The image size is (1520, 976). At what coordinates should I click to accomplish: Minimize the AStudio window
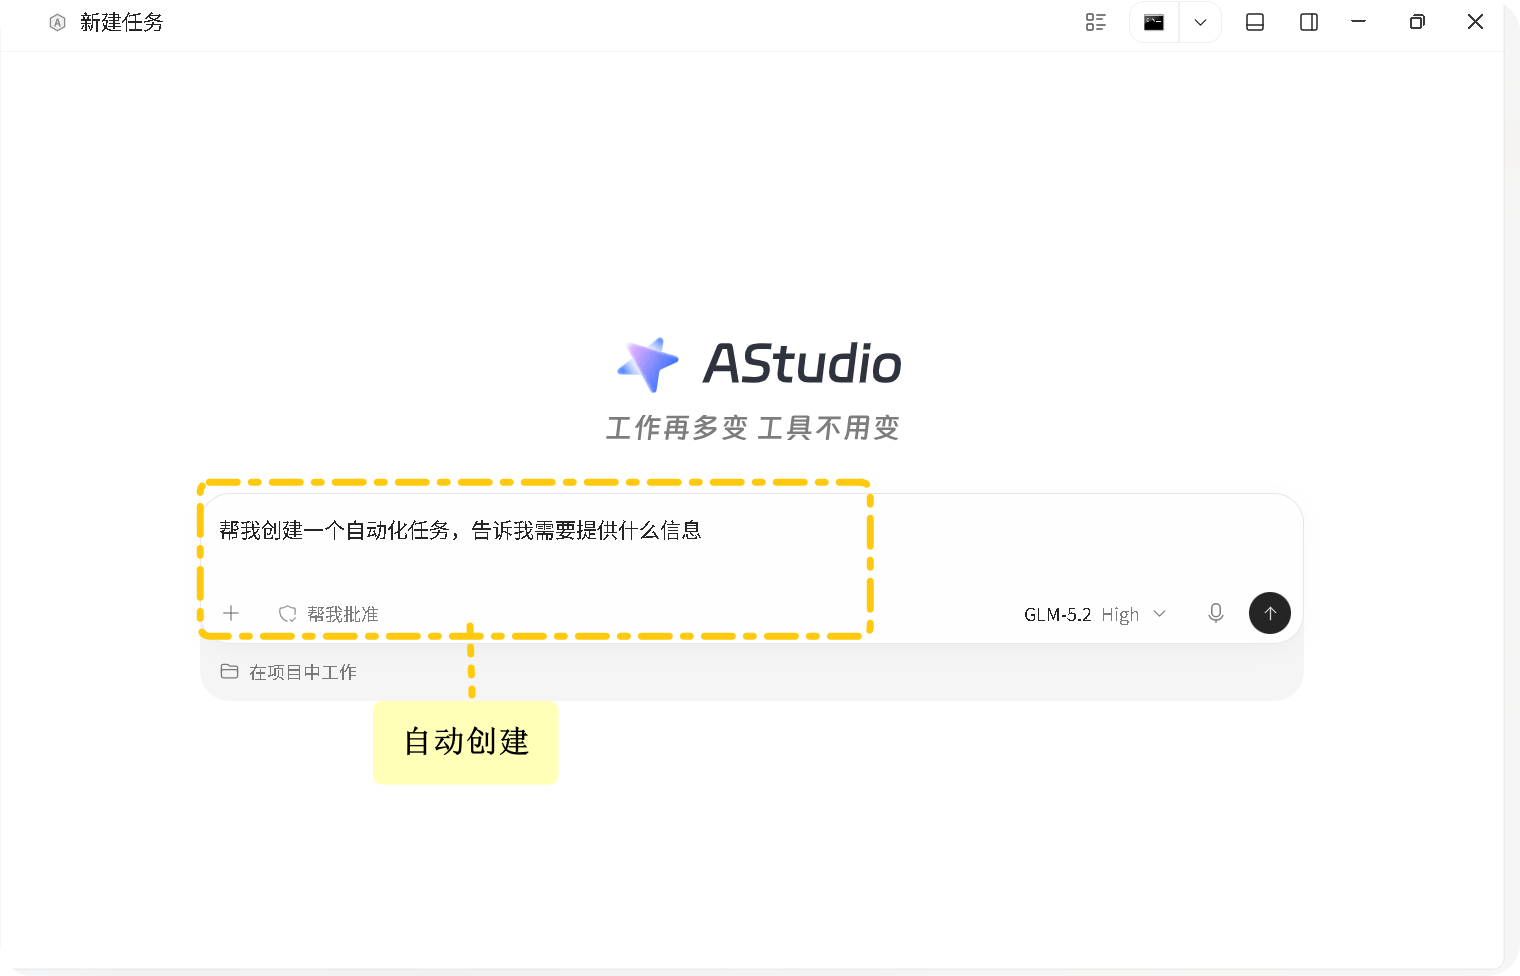click(1359, 22)
